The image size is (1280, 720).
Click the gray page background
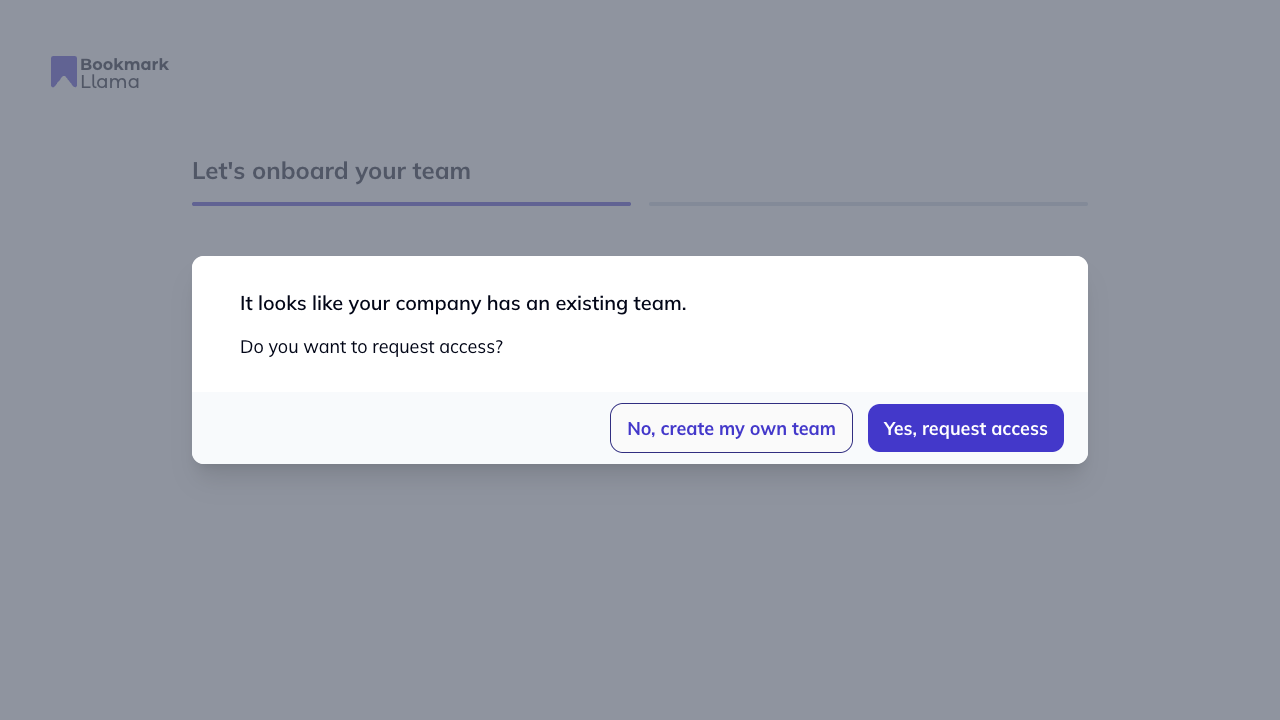640,600
